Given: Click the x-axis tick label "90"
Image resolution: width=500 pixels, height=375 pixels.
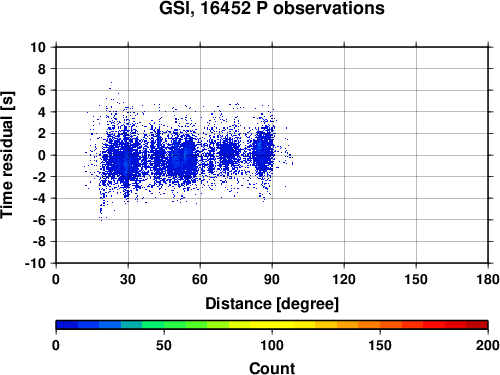Looking at the screenshot, I should coord(272,279).
